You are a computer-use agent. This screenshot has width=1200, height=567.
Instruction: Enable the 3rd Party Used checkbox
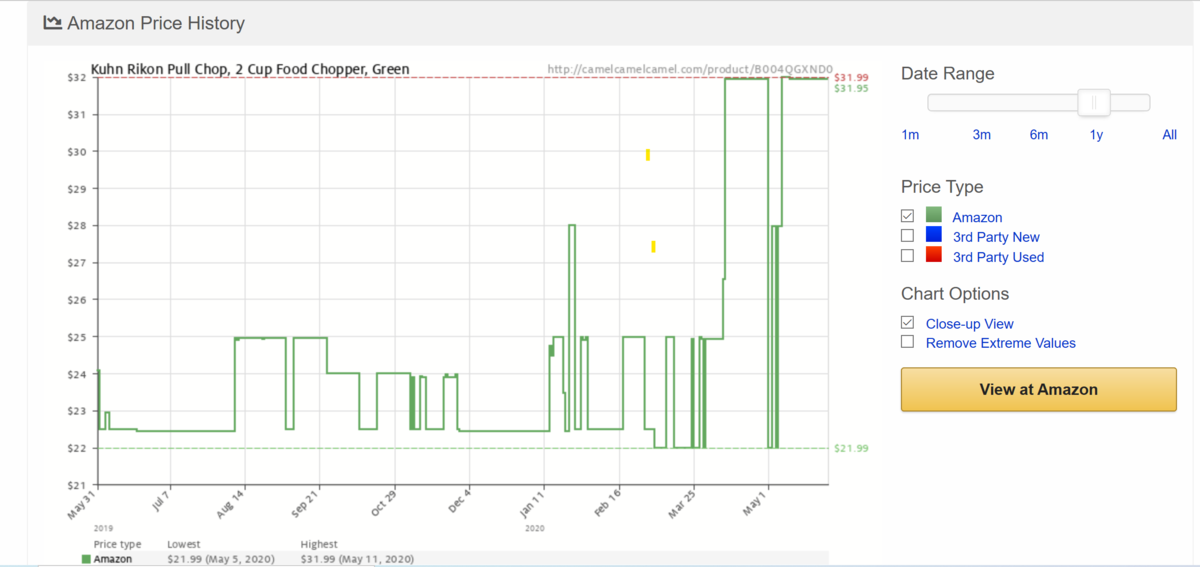click(x=907, y=256)
